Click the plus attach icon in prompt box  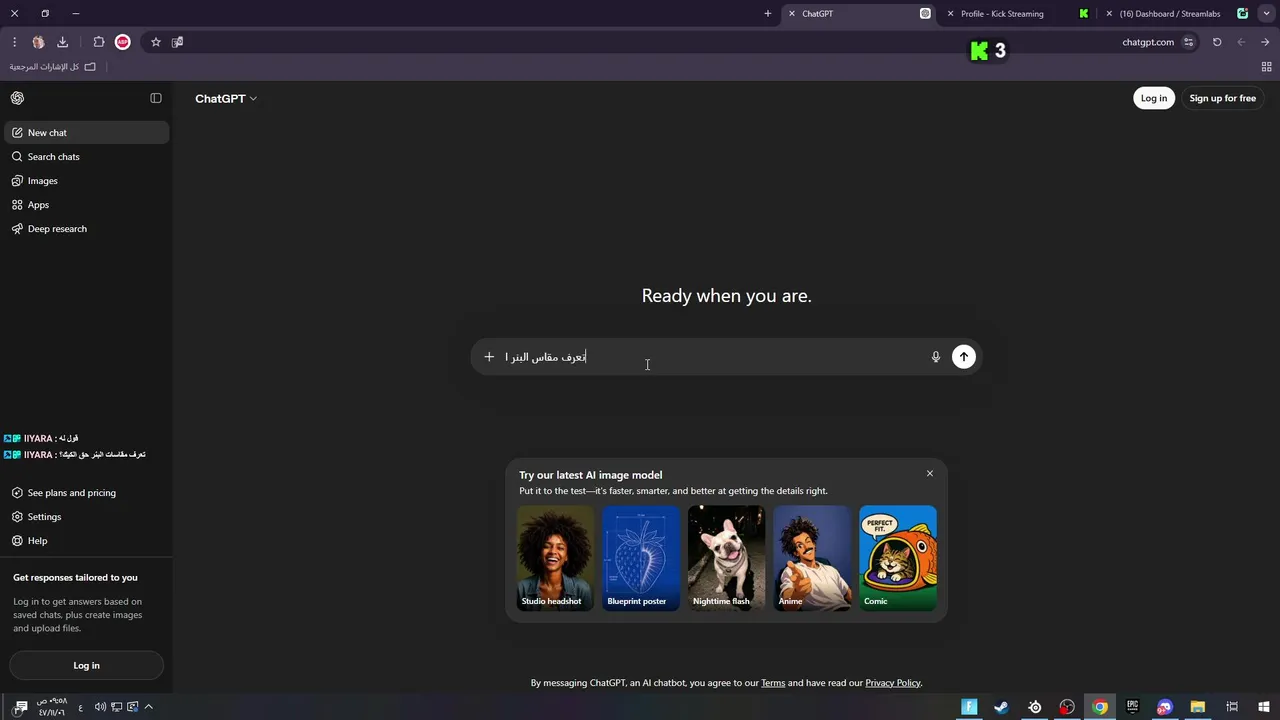pos(489,356)
